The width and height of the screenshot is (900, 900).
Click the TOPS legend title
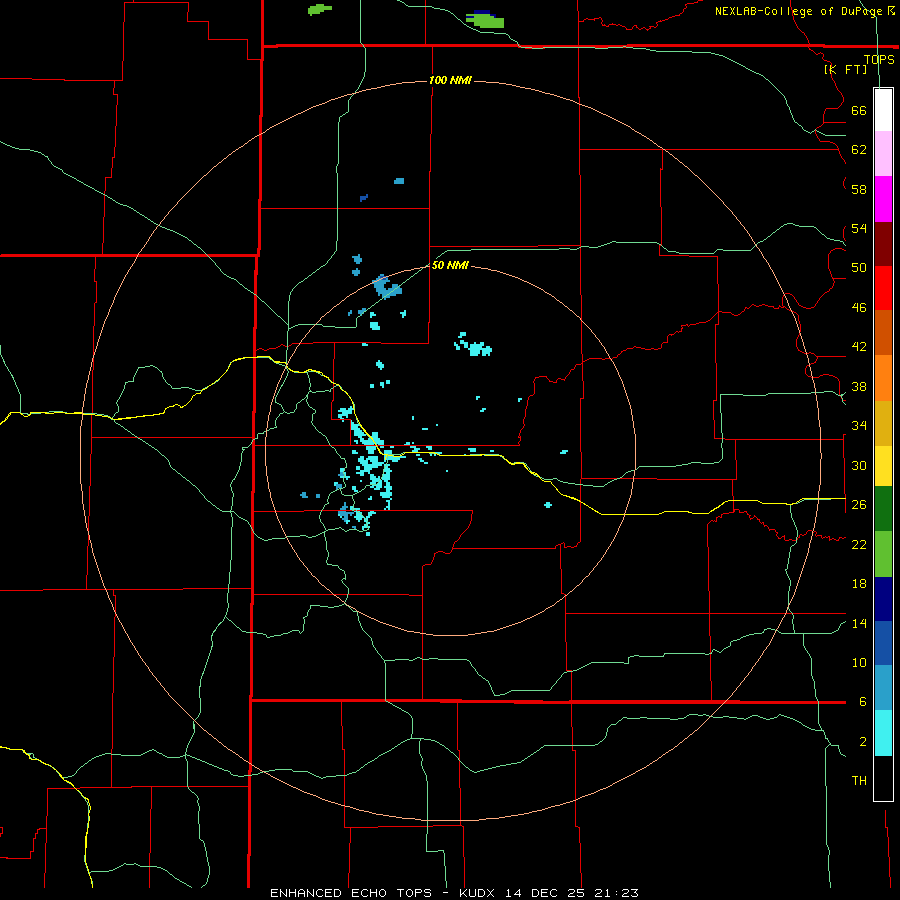pyautogui.click(x=879, y=59)
